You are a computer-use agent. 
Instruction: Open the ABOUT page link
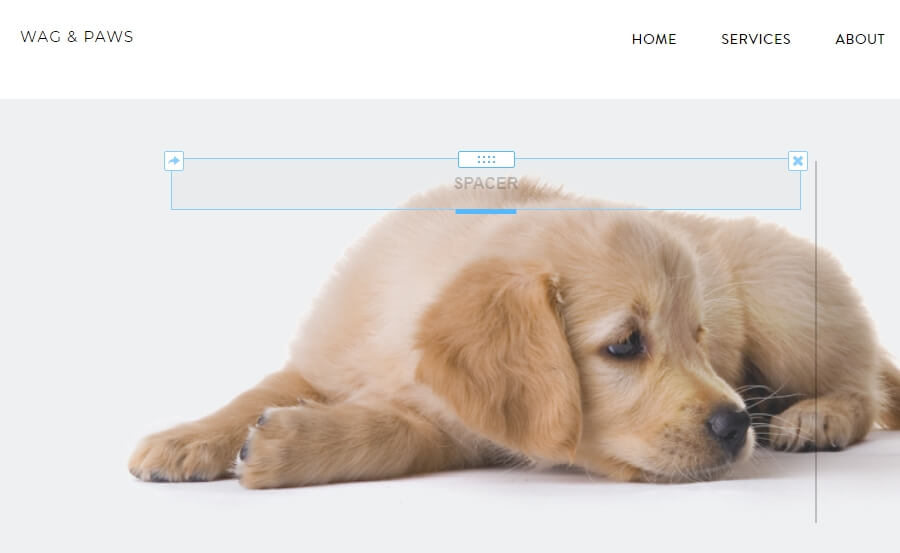pos(860,39)
